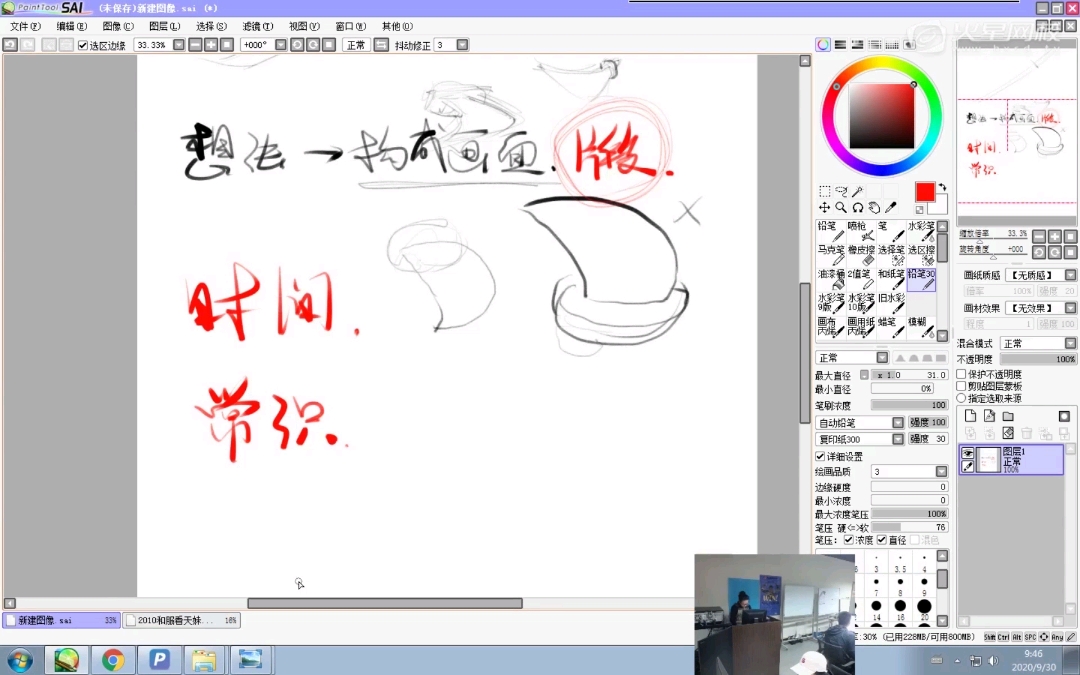
Task: Adjust the layer 不透明度 opacity slider
Action: pos(1038,359)
